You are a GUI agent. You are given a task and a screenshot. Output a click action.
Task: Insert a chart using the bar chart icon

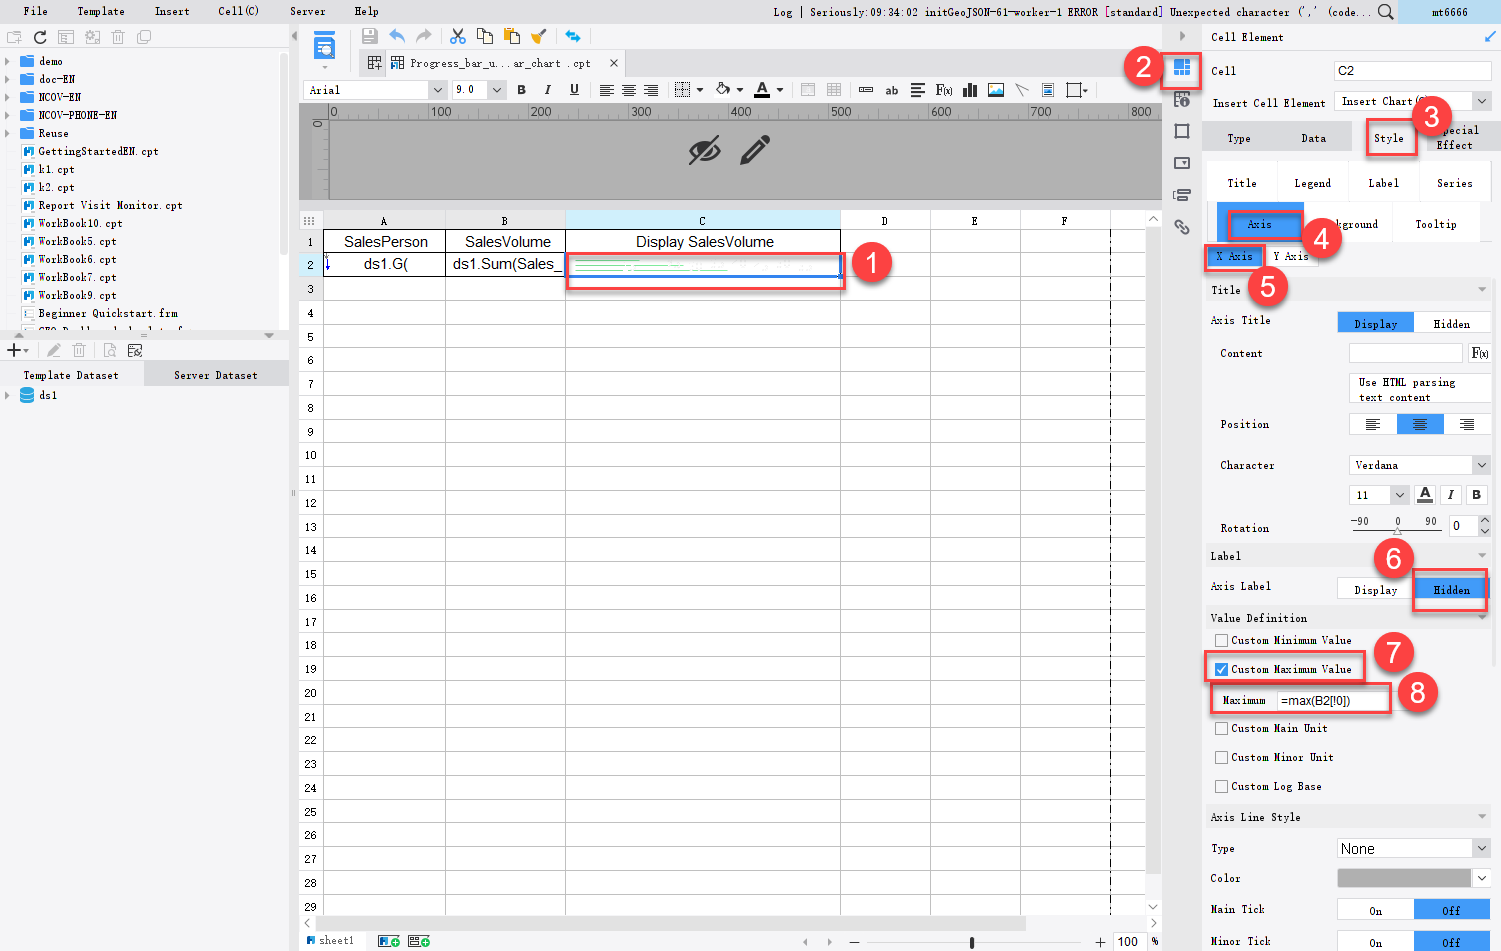point(969,90)
